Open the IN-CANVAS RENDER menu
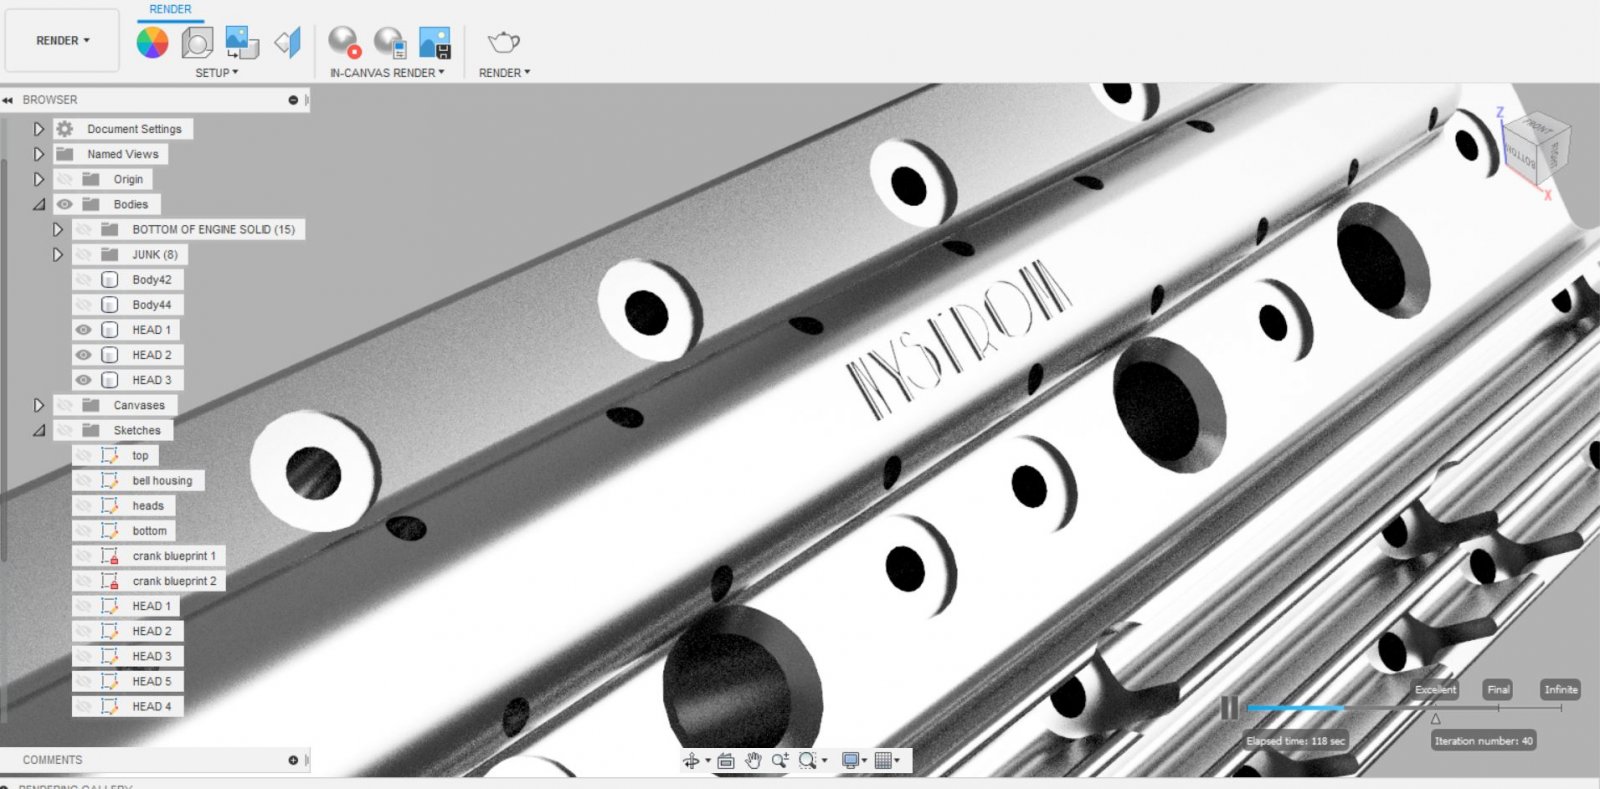The width and height of the screenshot is (1600, 789). (387, 73)
